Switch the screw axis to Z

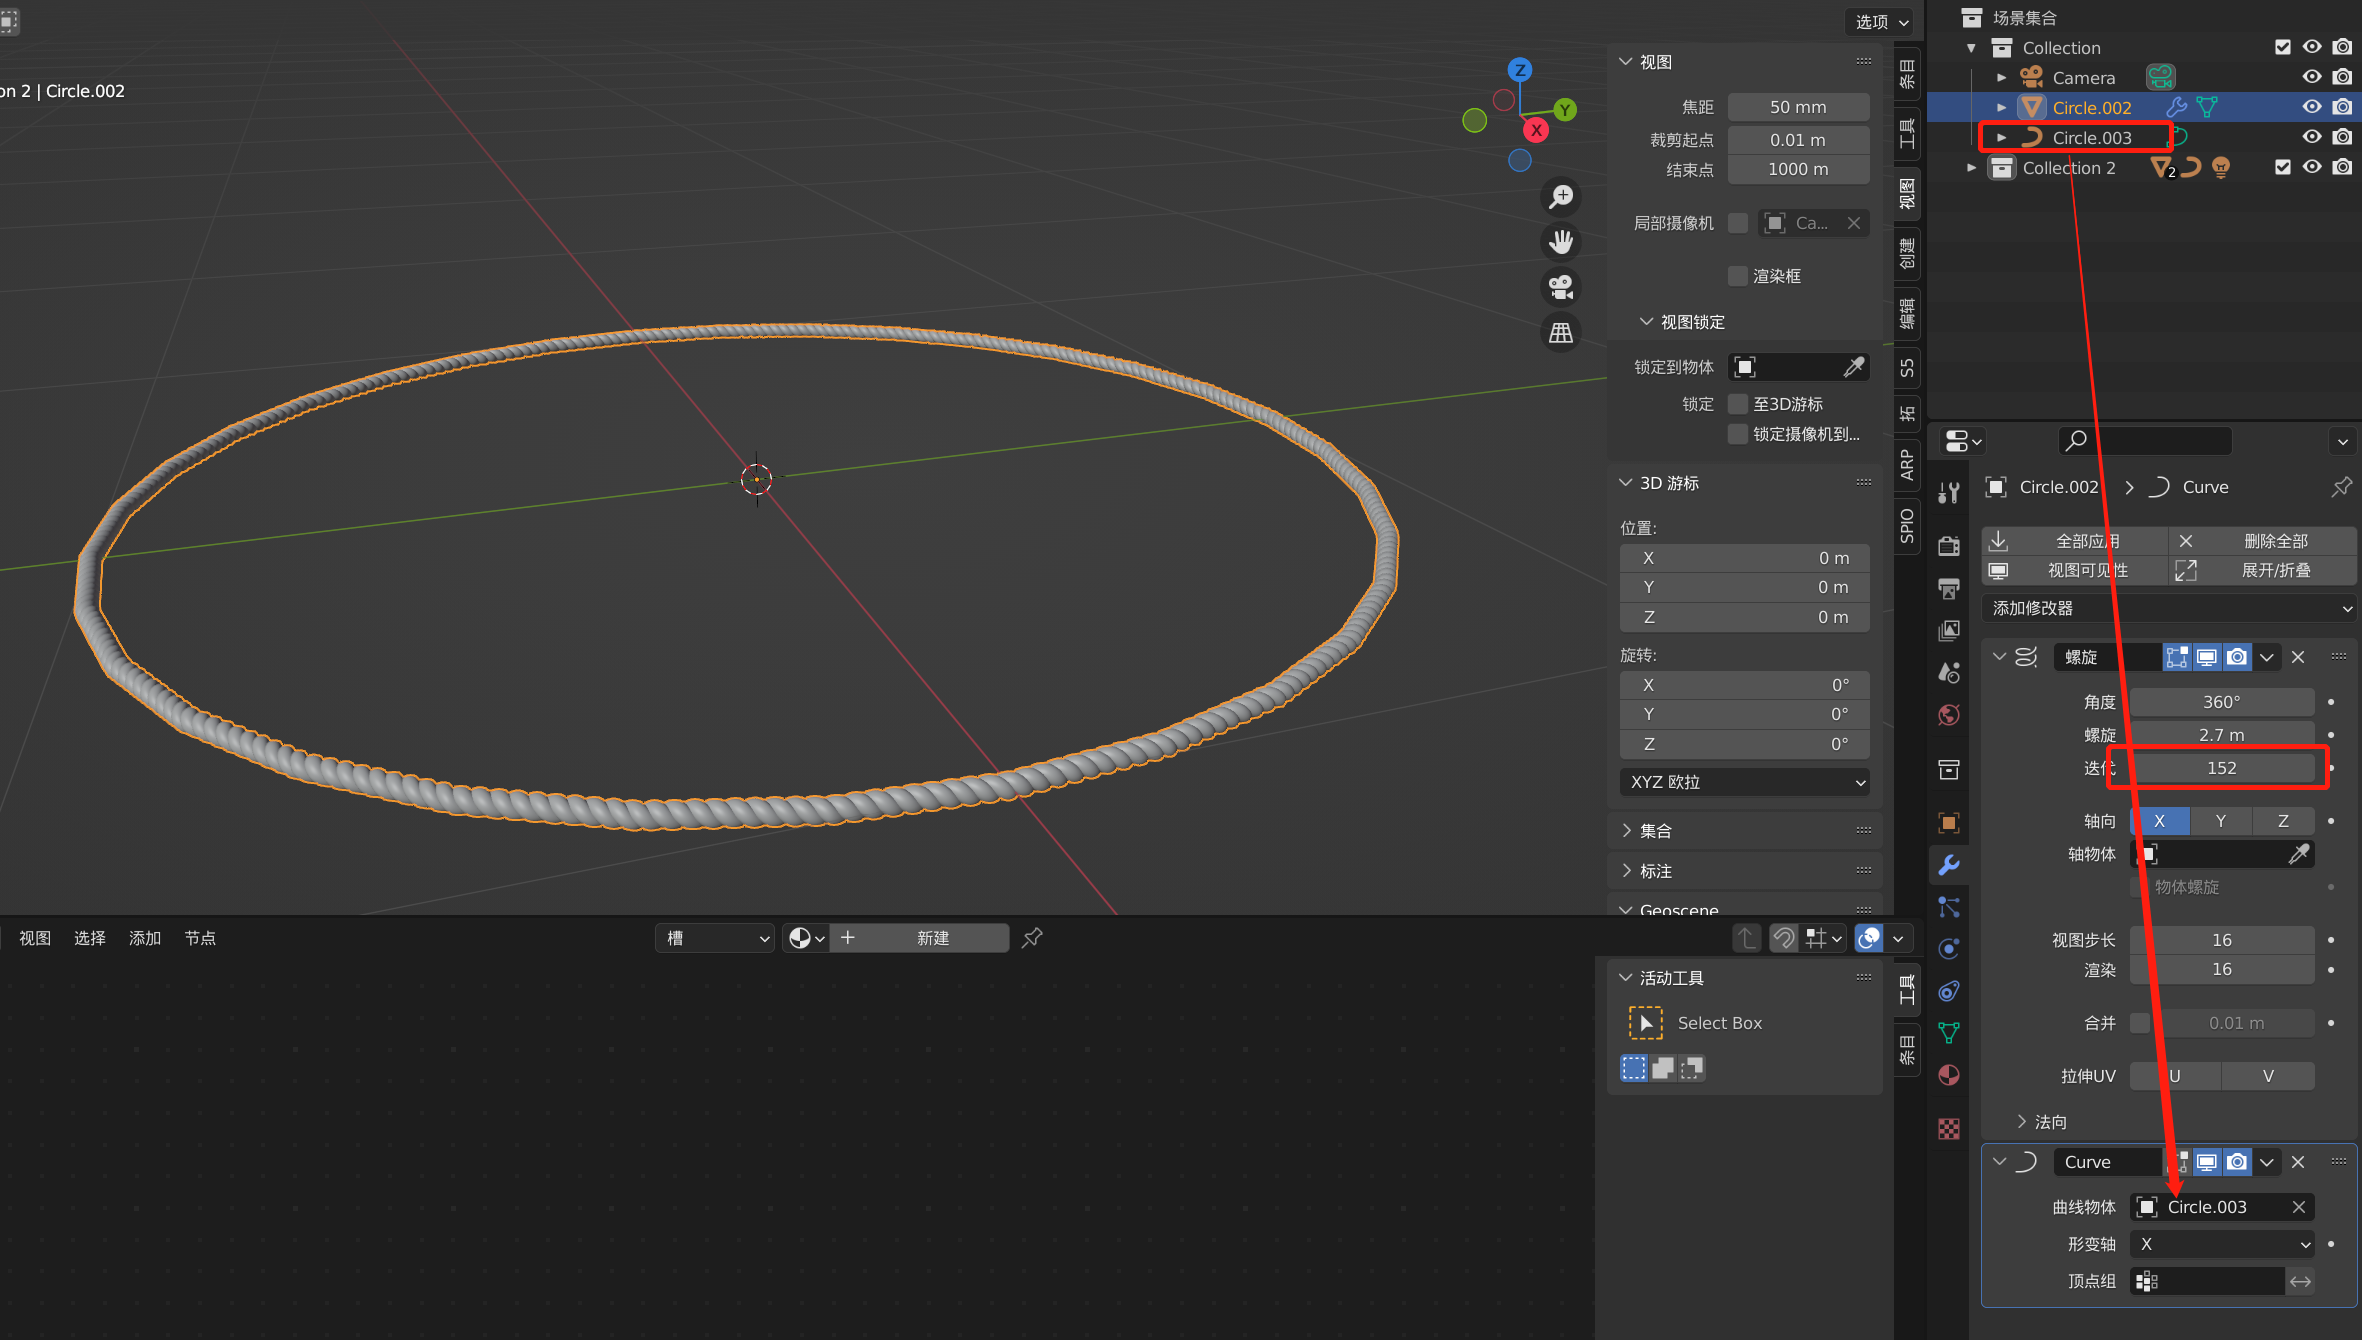(x=2283, y=820)
